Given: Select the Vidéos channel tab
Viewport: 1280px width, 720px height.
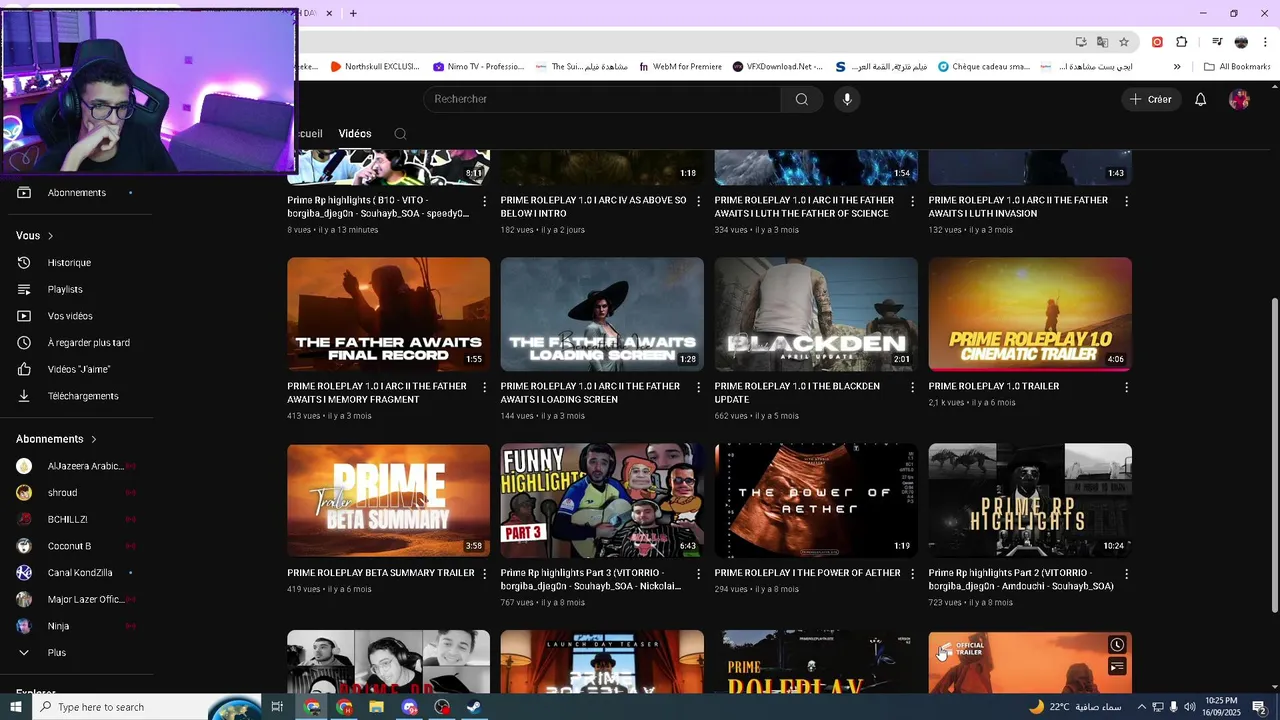Looking at the screenshot, I should tap(355, 134).
